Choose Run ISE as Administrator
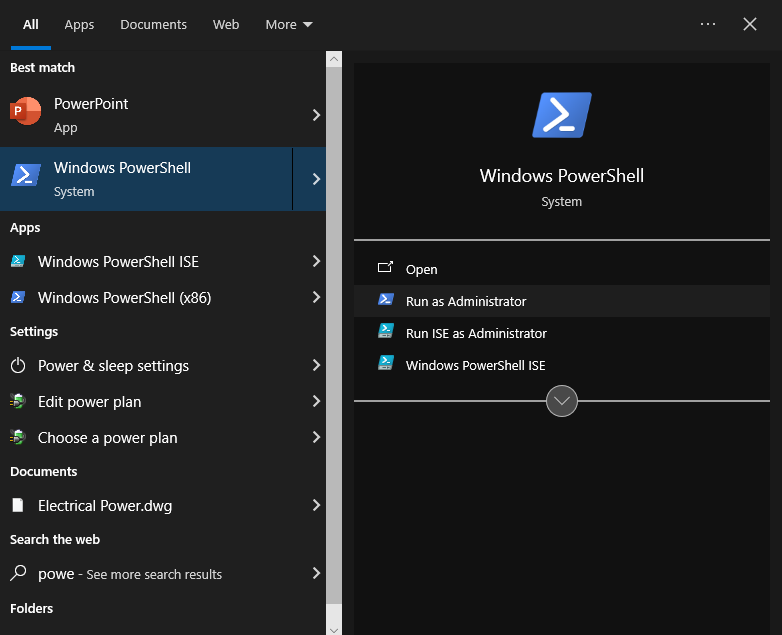Screen dimensions: 782x635 coord(562,333)
